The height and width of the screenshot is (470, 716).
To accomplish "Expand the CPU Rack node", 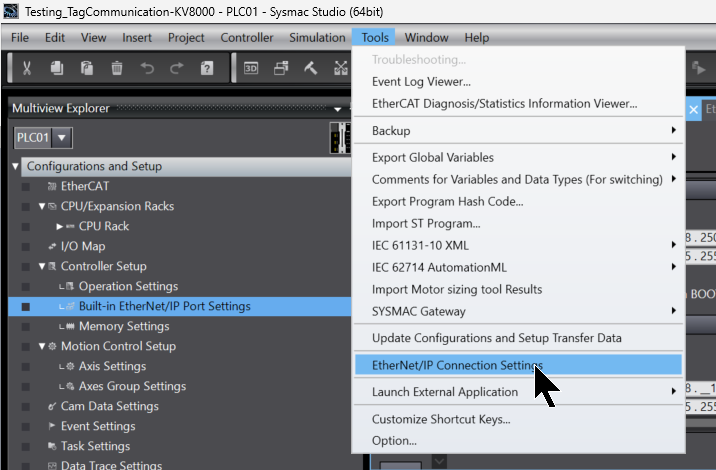I will (x=60, y=226).
